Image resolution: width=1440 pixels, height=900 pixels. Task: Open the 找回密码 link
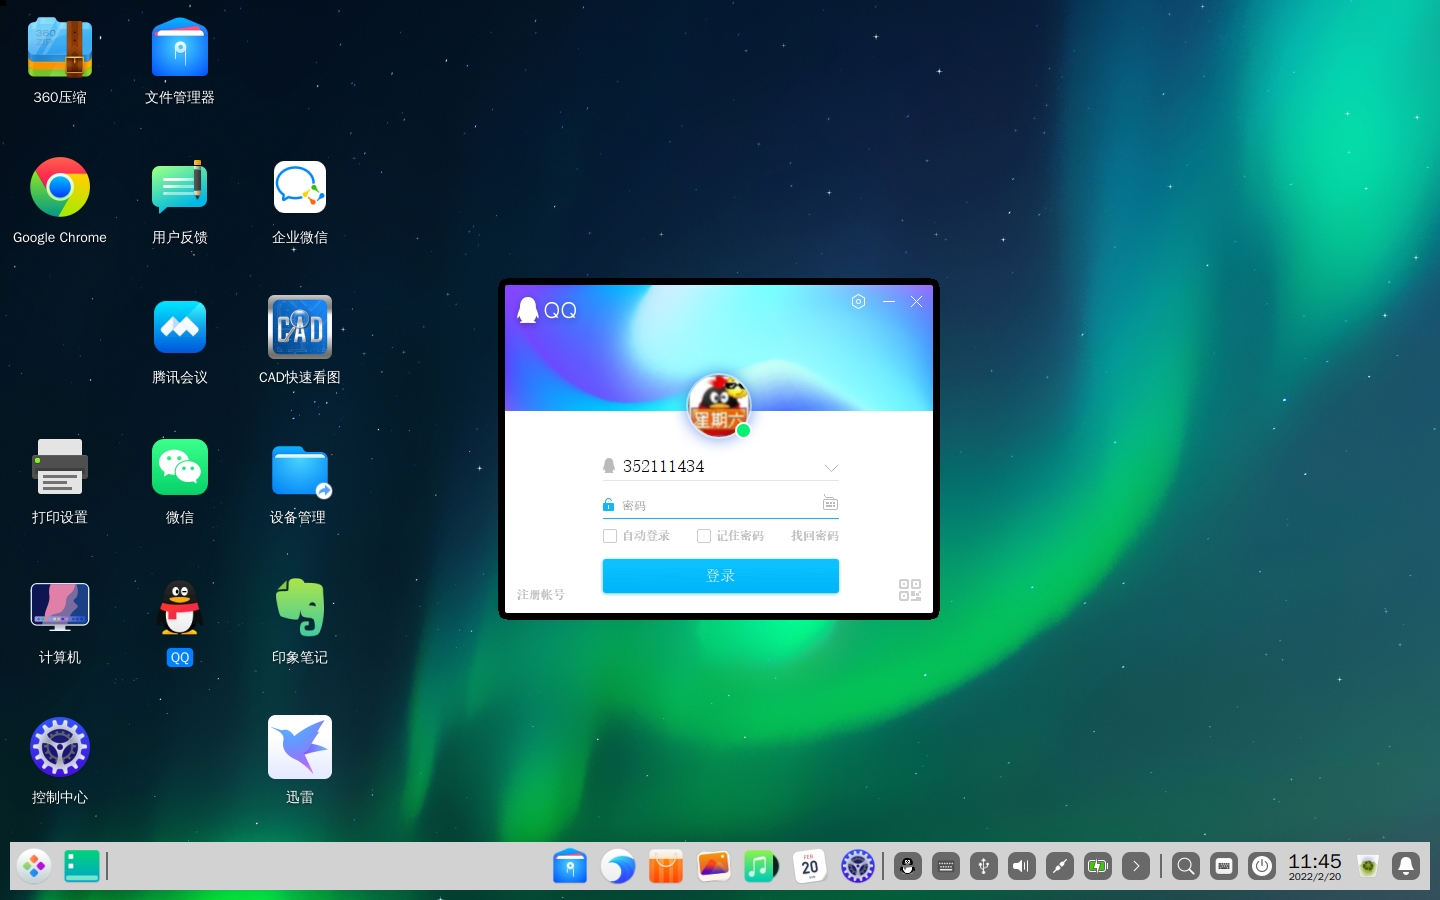[815, 536]
